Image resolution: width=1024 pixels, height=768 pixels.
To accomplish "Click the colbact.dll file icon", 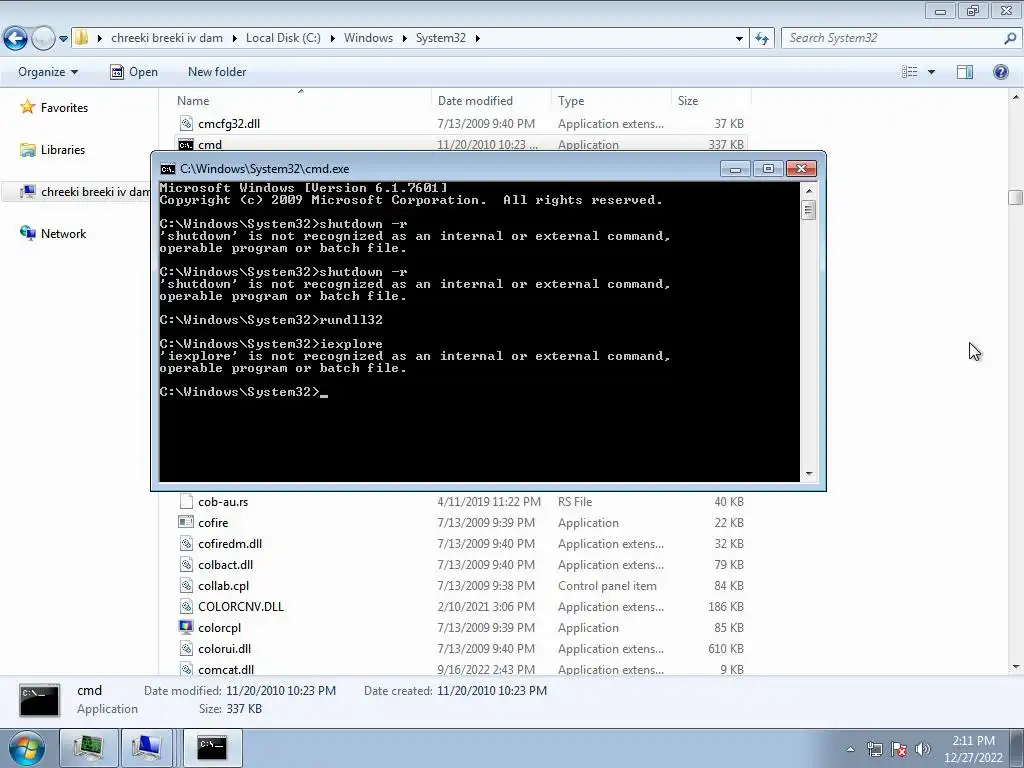I will click(186, 564).
